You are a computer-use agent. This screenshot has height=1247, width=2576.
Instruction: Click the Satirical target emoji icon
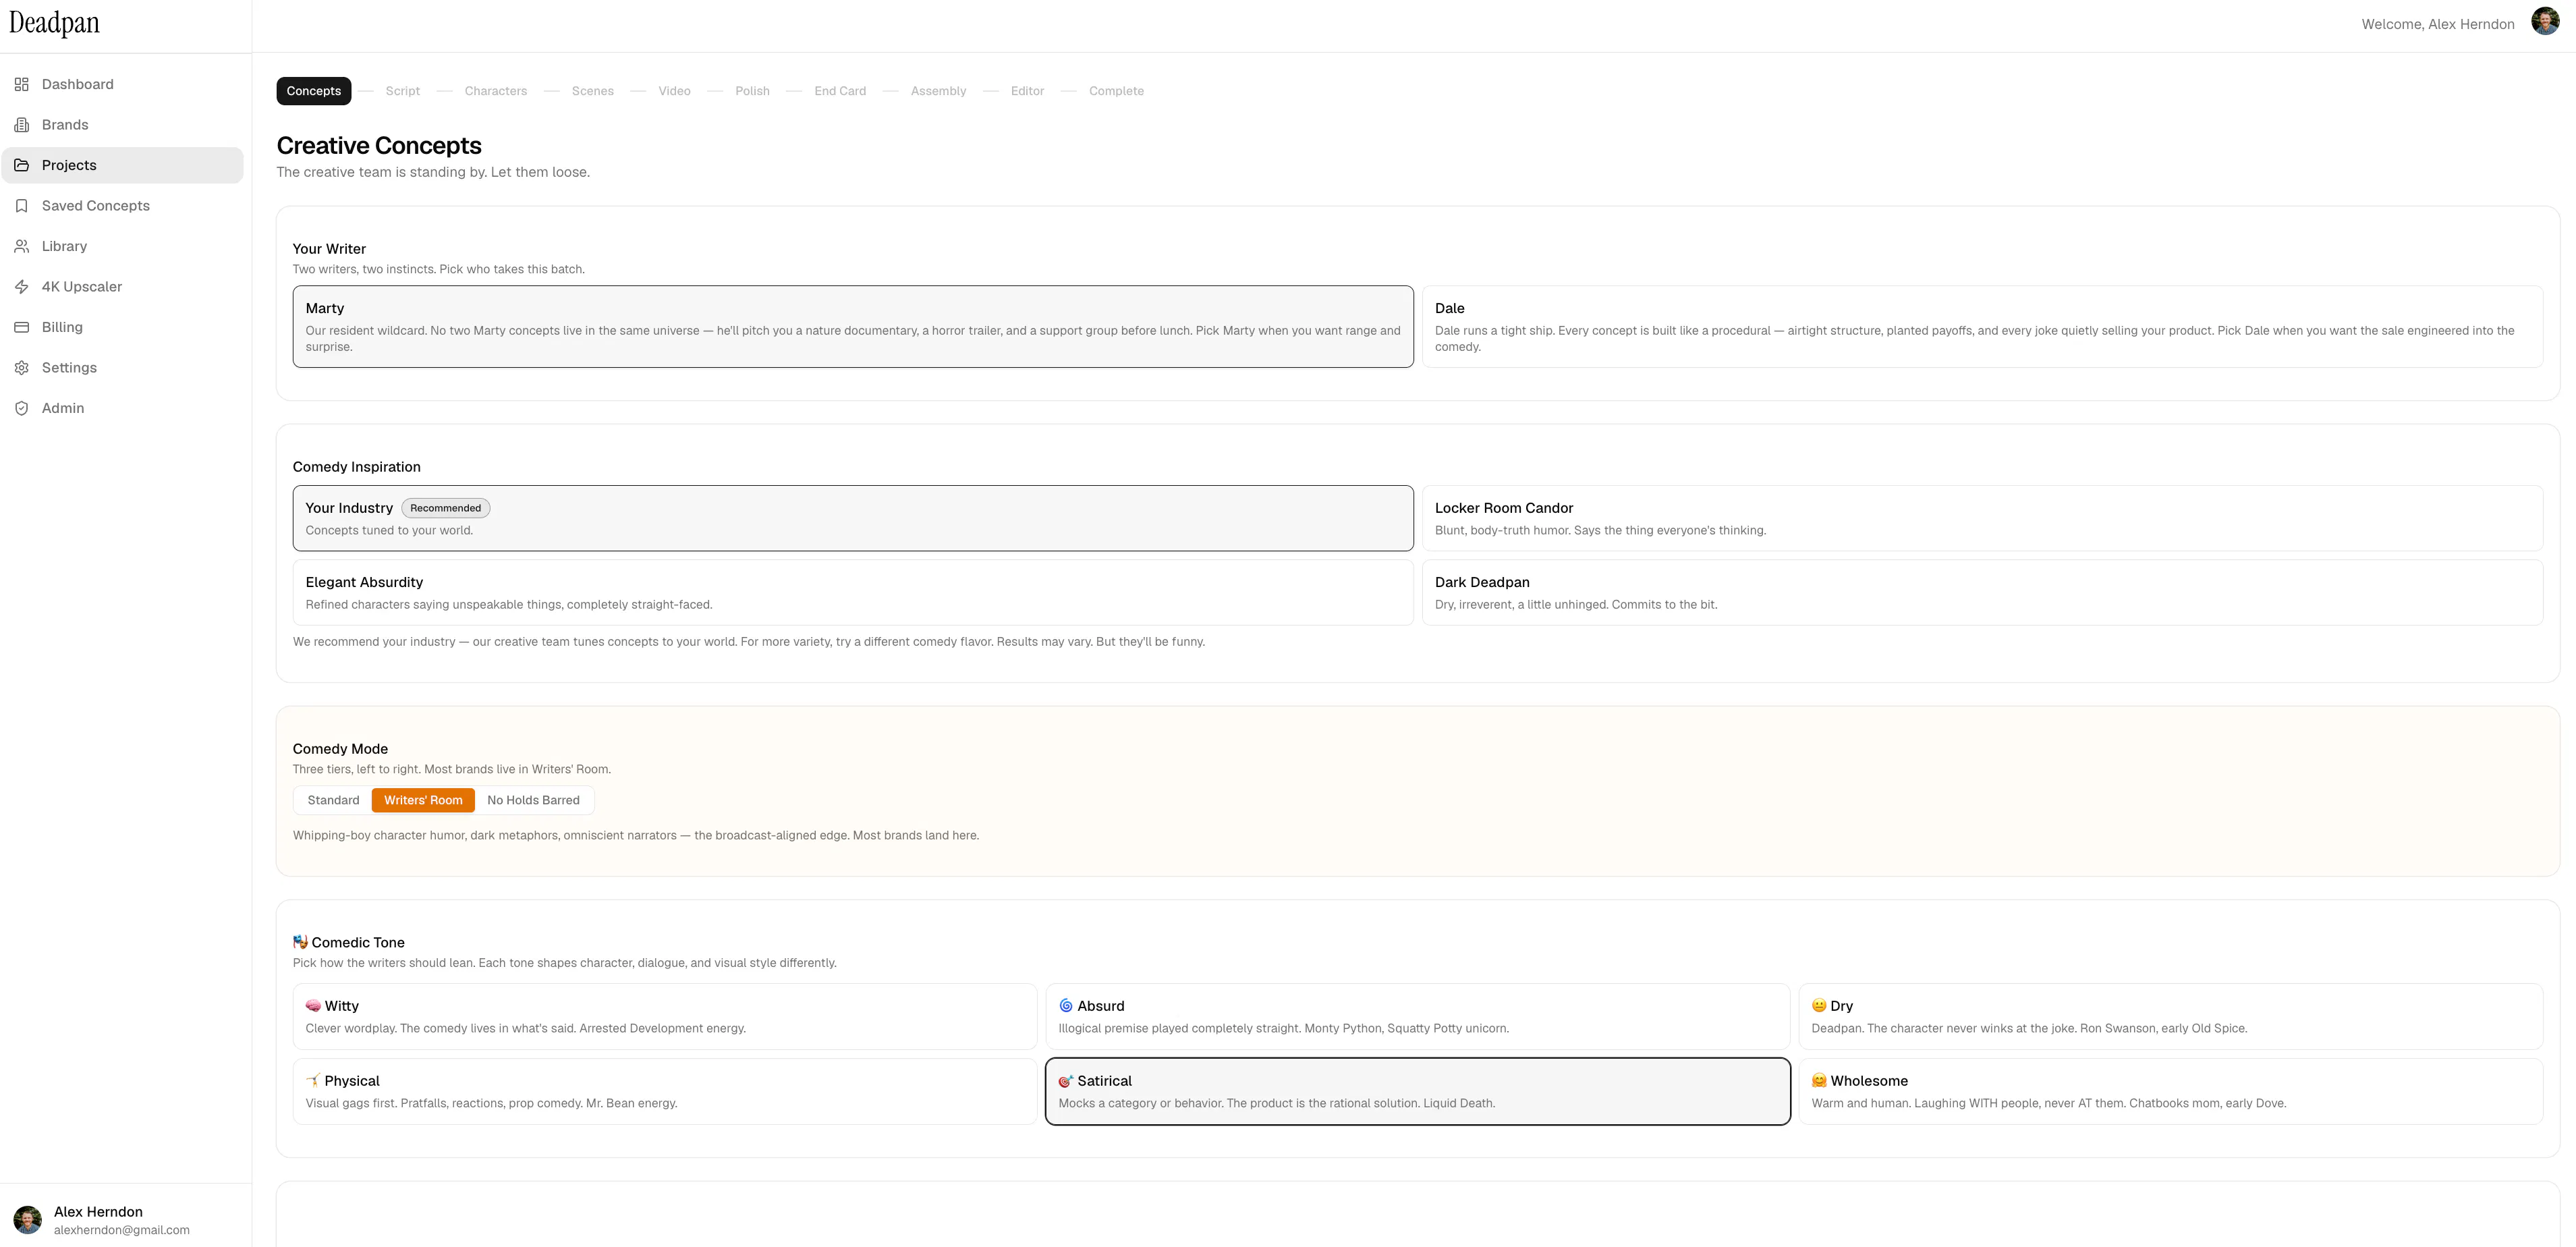pyautogui.click(x=1066, y=1081)
